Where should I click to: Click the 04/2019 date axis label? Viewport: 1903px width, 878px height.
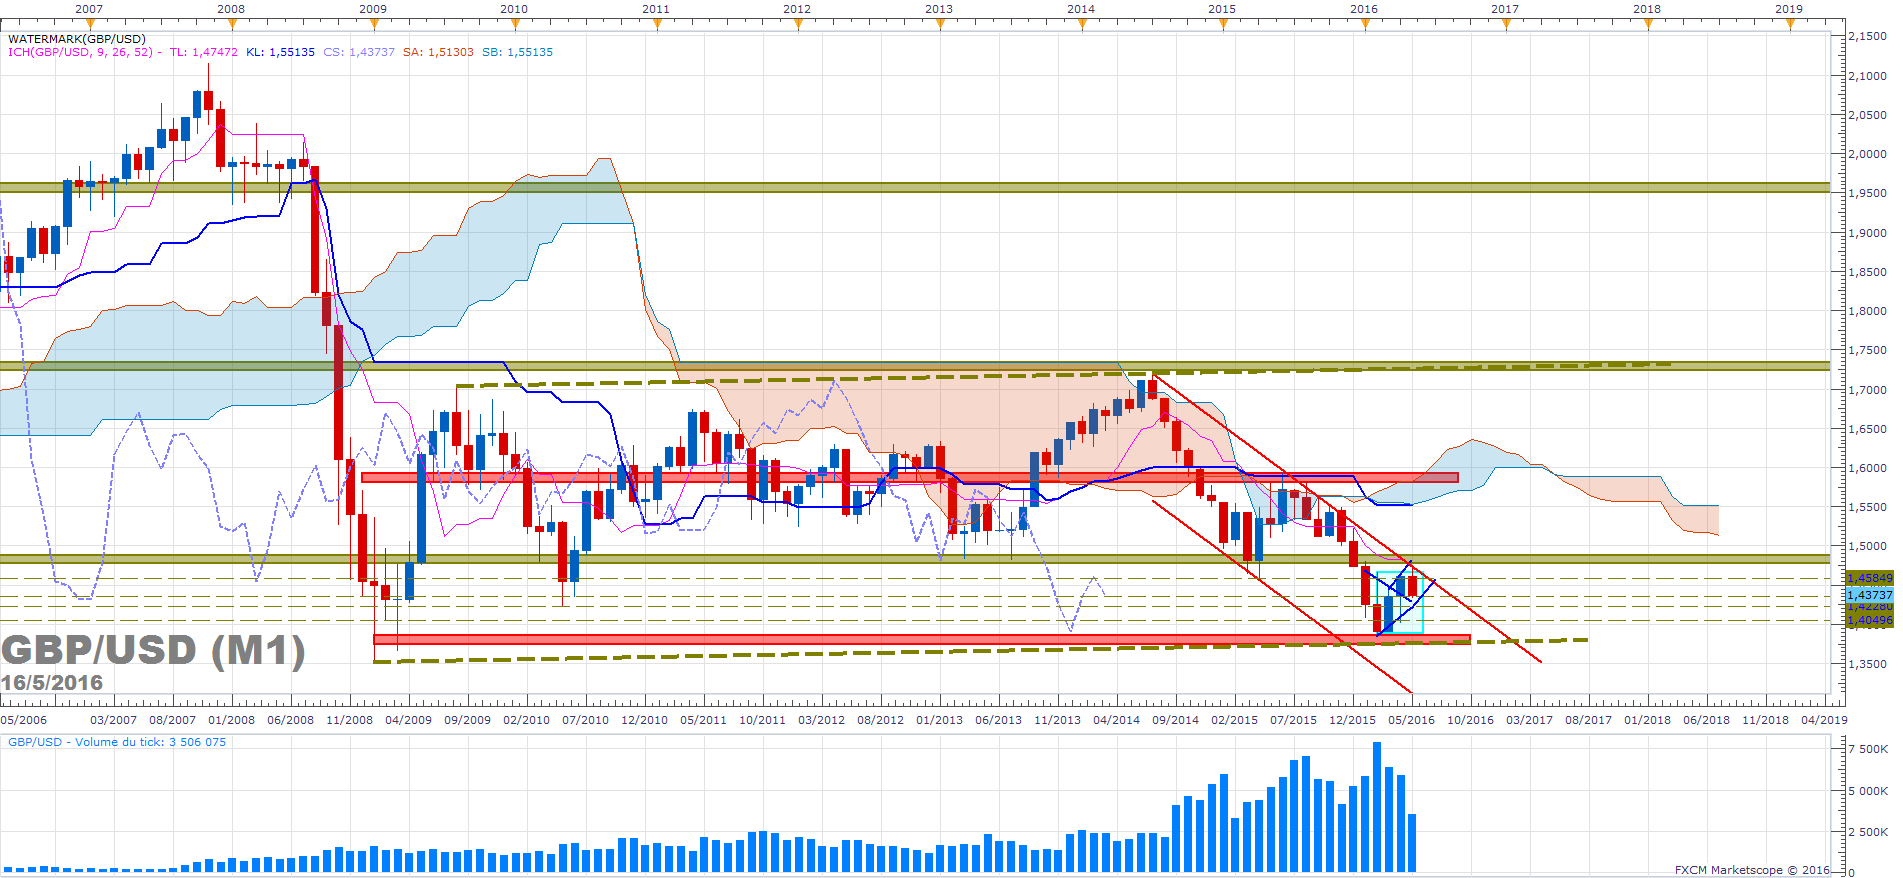click(x=1824, y=720)
